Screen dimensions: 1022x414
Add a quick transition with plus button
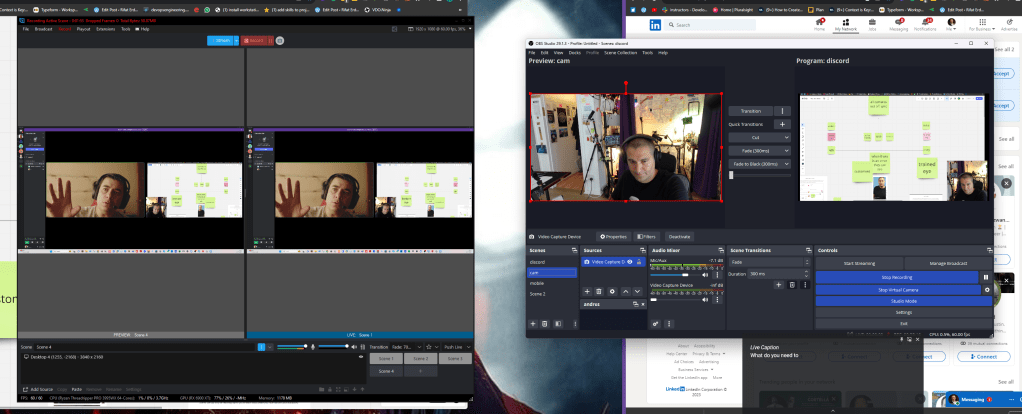(x=782, y=124)
